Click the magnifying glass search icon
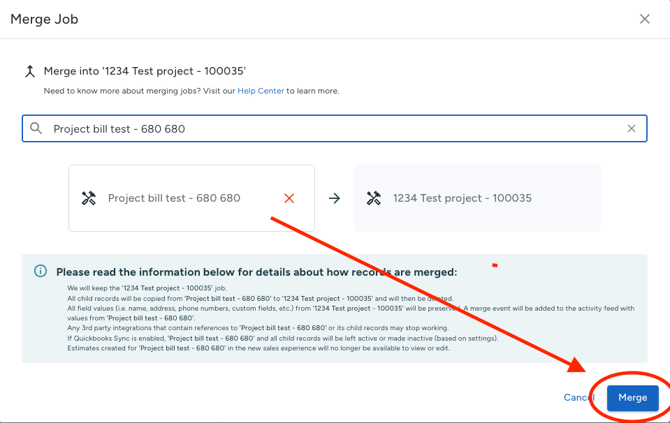The height and width of the screenshot is (423, 670). 36,129
